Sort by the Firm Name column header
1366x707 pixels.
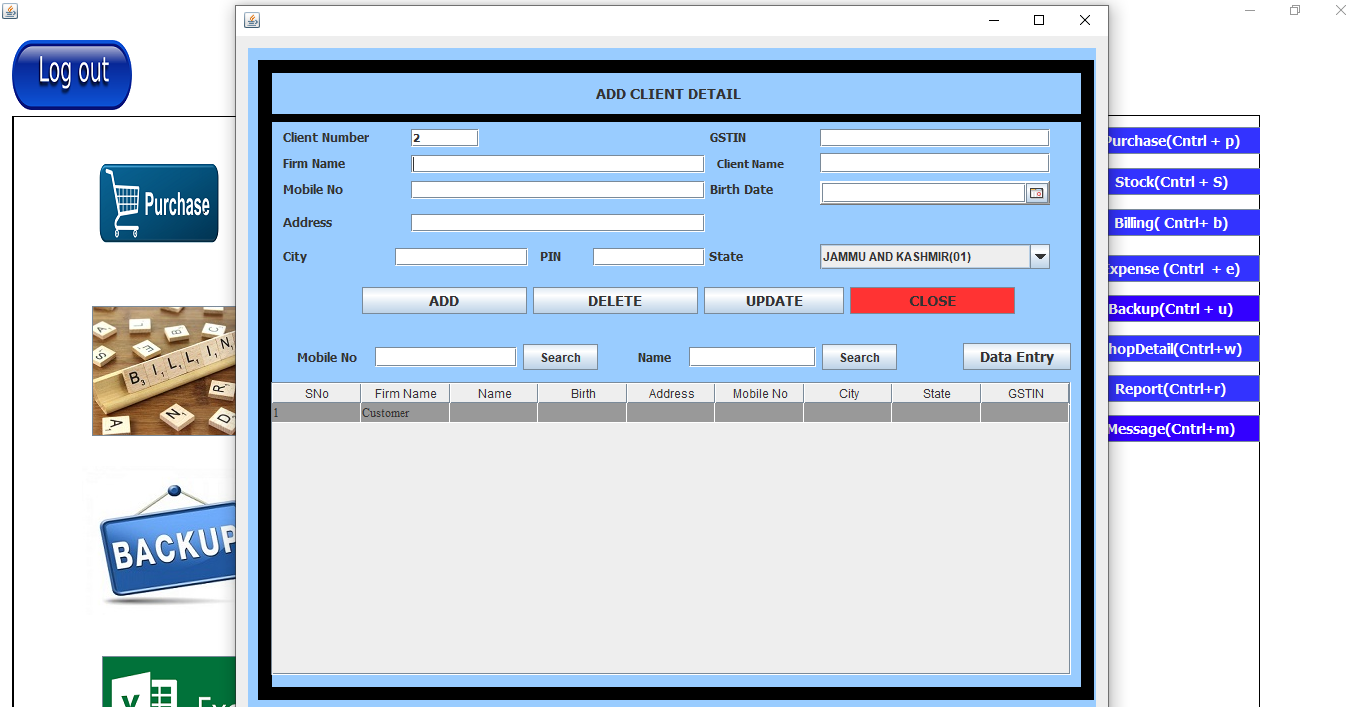pyautogui.click(x=405, y=394)
